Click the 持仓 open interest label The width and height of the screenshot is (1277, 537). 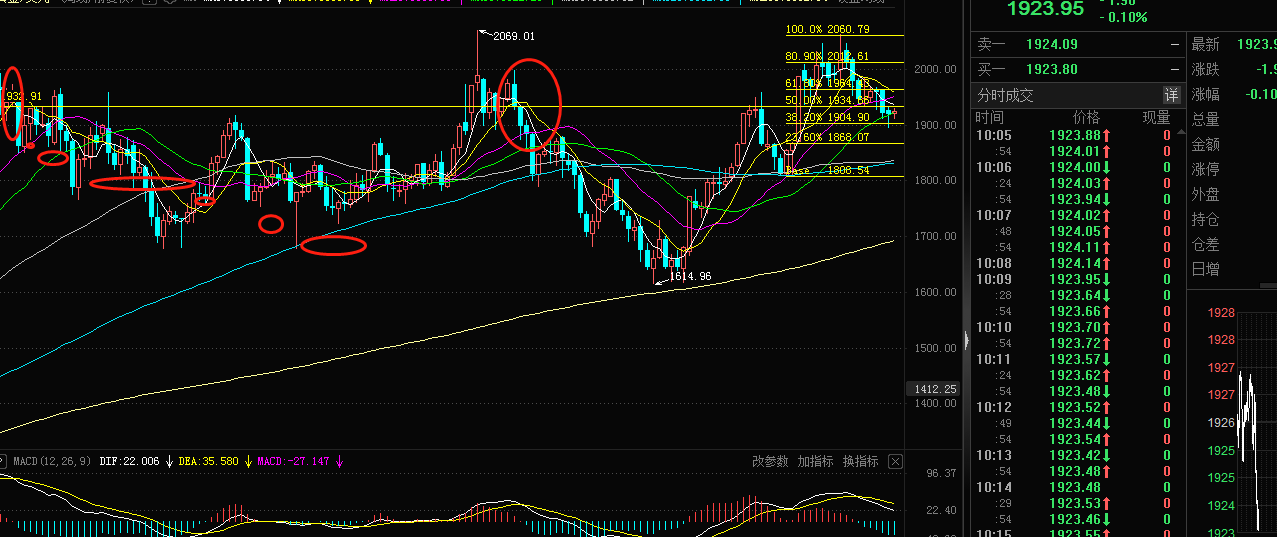click(1205, 219)
